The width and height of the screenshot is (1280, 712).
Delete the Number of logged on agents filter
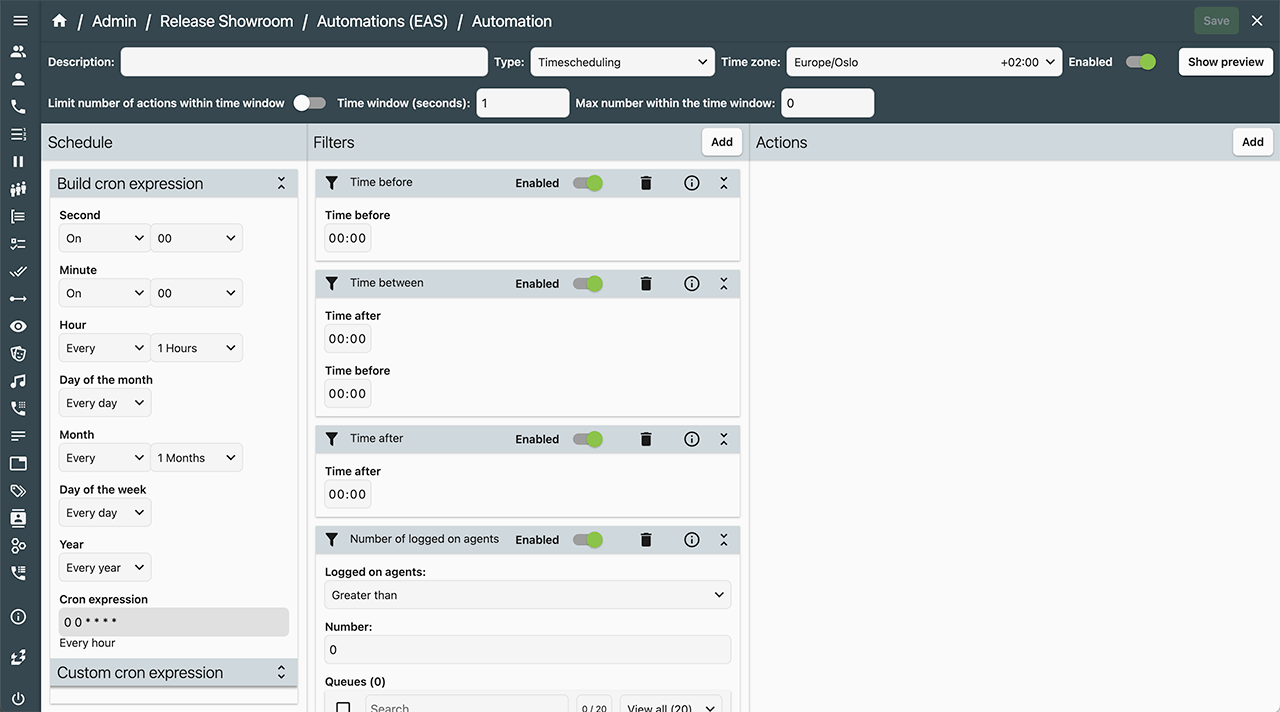(646, 540)
